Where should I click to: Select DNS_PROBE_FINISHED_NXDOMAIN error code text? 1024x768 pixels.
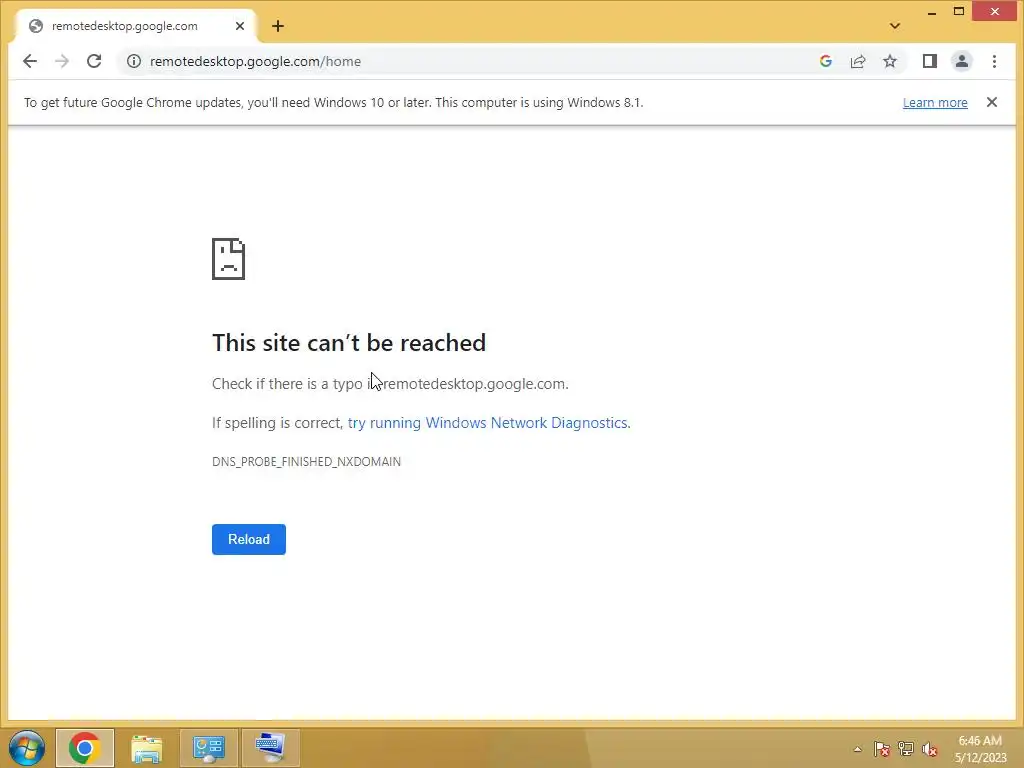[306, 462]
